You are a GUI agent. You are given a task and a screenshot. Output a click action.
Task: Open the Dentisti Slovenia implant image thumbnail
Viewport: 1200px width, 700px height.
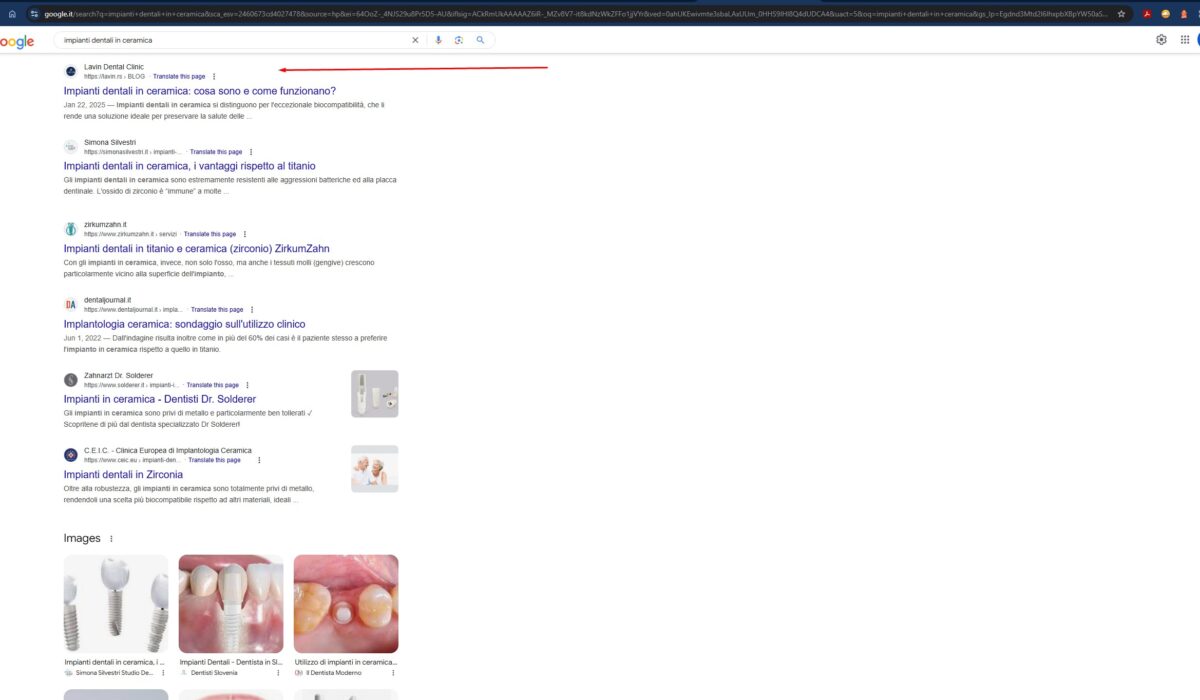230,604
